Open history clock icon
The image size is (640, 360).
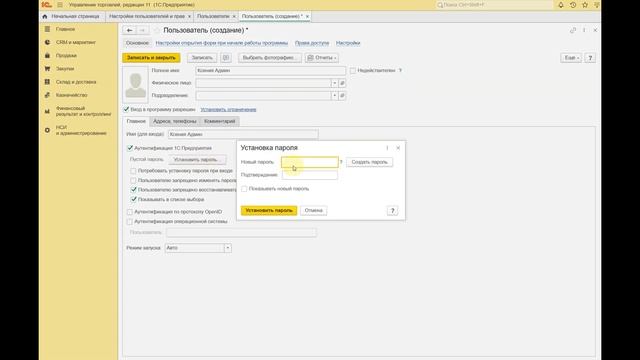tap(573, 5)
